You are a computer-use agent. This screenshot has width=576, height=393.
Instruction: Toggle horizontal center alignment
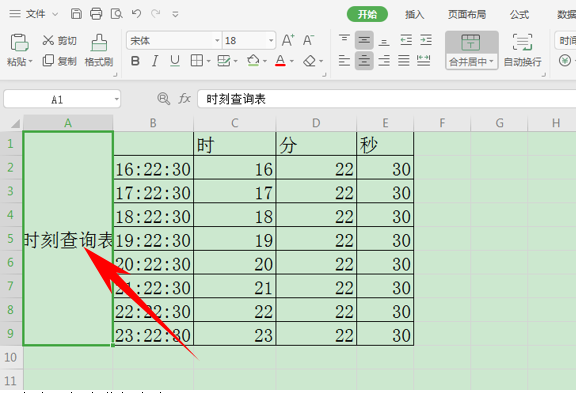[x=364, y=60]
